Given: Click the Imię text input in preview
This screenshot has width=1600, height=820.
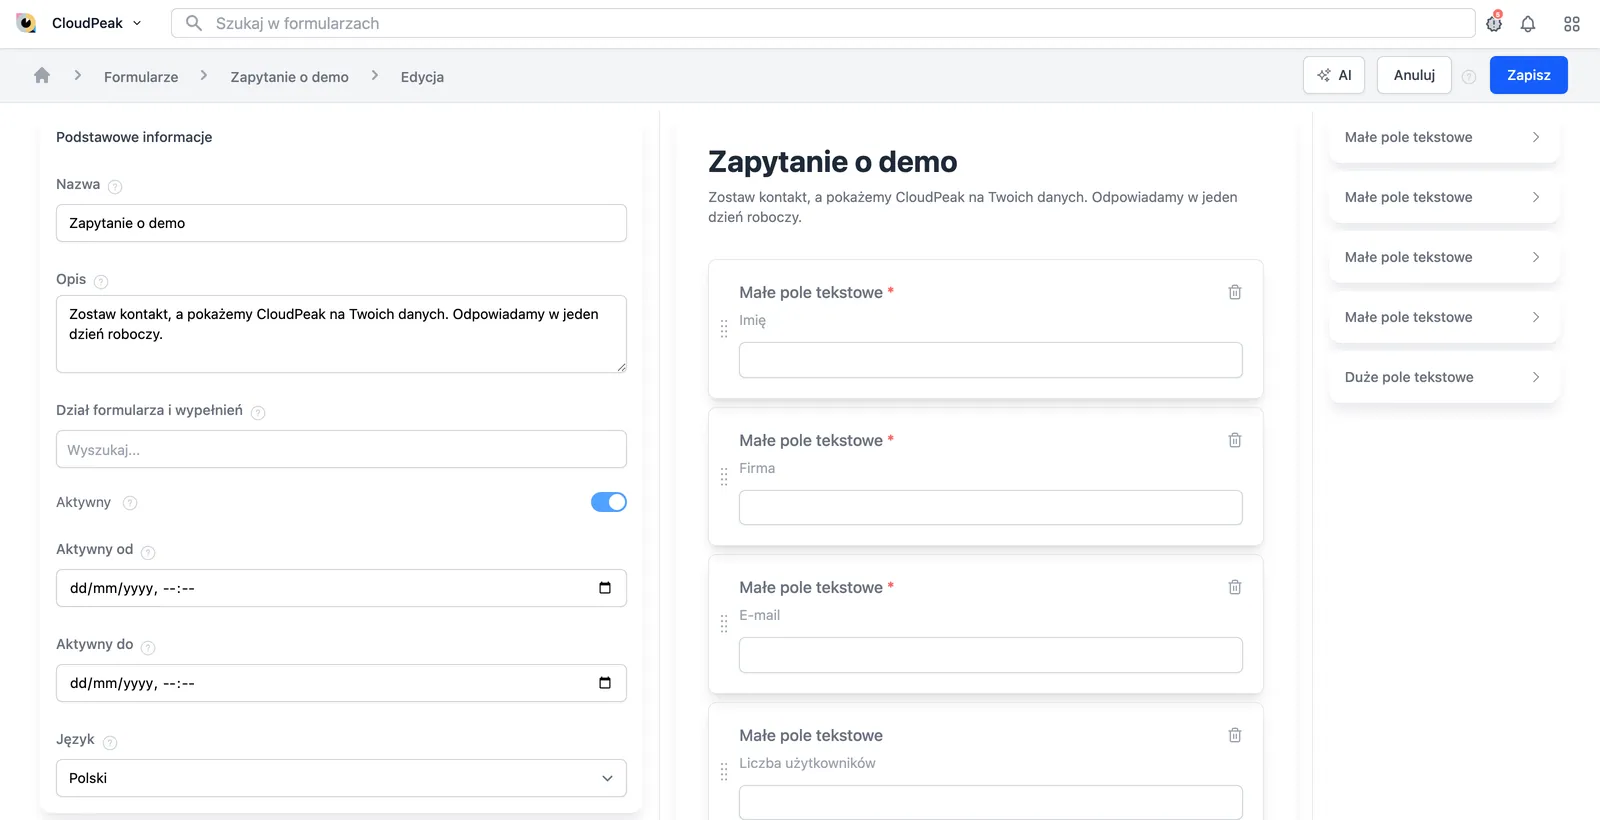Looking at the screenshot, I should point(991,360).
